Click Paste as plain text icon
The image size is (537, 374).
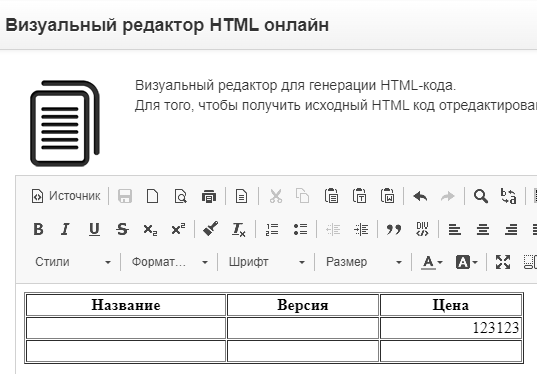[x=359, y=196]
